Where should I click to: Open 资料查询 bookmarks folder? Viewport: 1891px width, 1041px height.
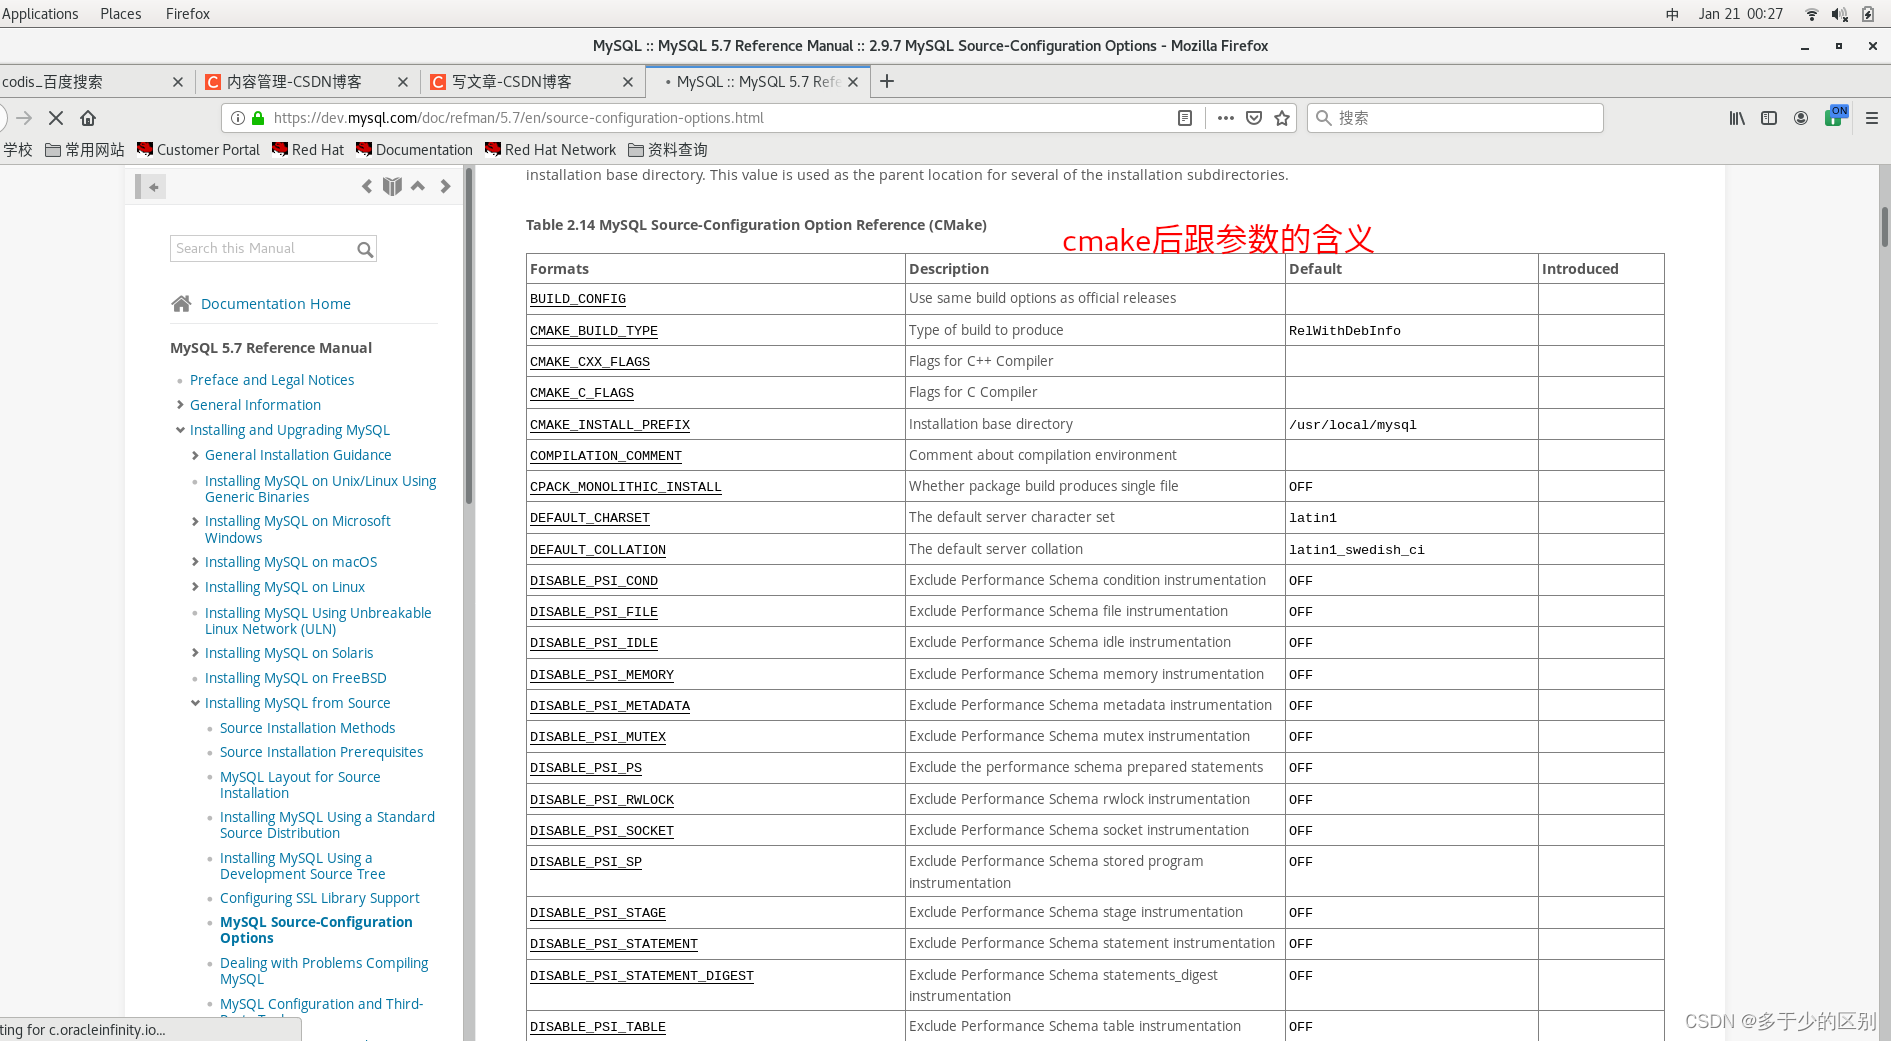pos(668,150)
